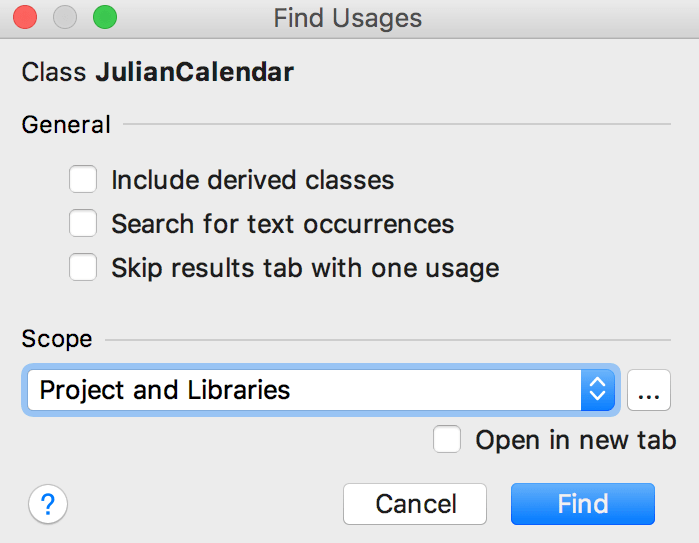This screenshot has height=543, width=699.
Task: Toggle the Open in new tab checkbox
Action: (448, 440)
